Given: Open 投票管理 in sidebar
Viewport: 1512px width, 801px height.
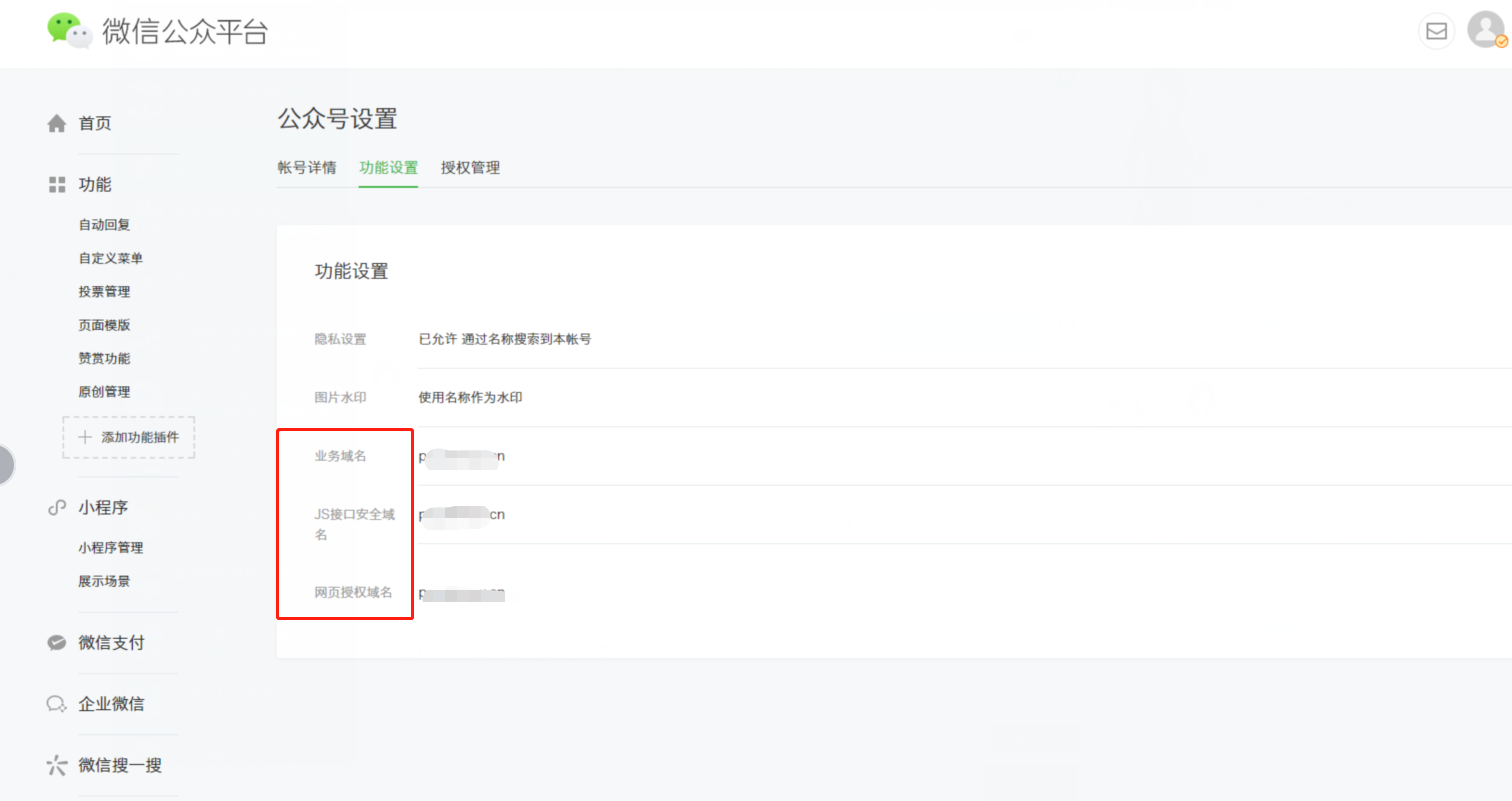Looking at the screenshot, I should coord(104,292).
